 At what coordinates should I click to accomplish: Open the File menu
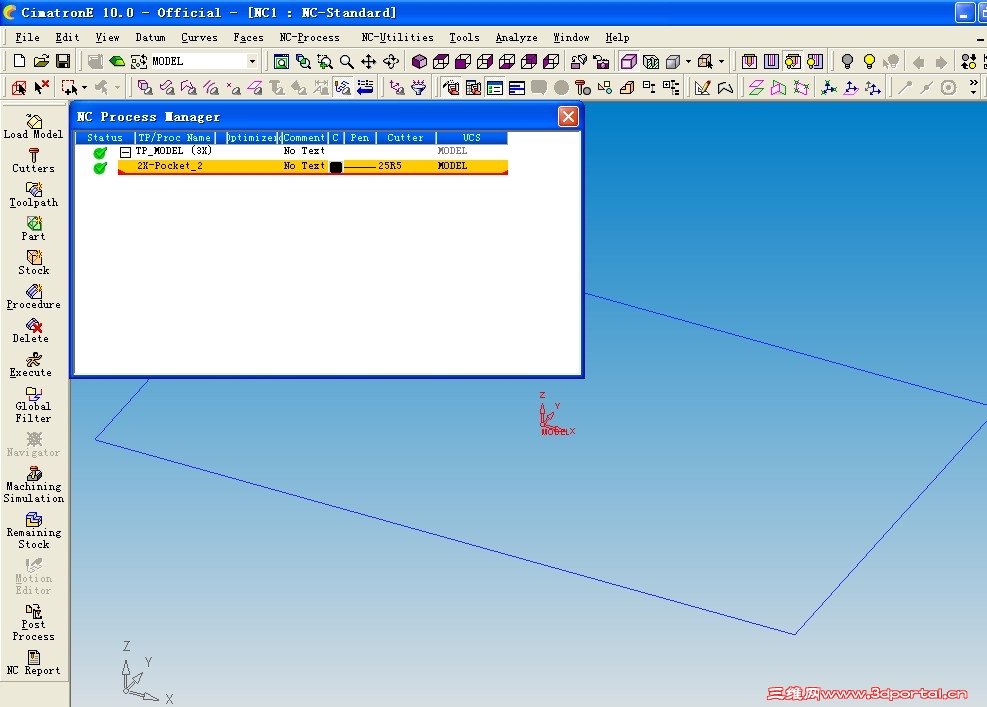(x=27, y=37)
